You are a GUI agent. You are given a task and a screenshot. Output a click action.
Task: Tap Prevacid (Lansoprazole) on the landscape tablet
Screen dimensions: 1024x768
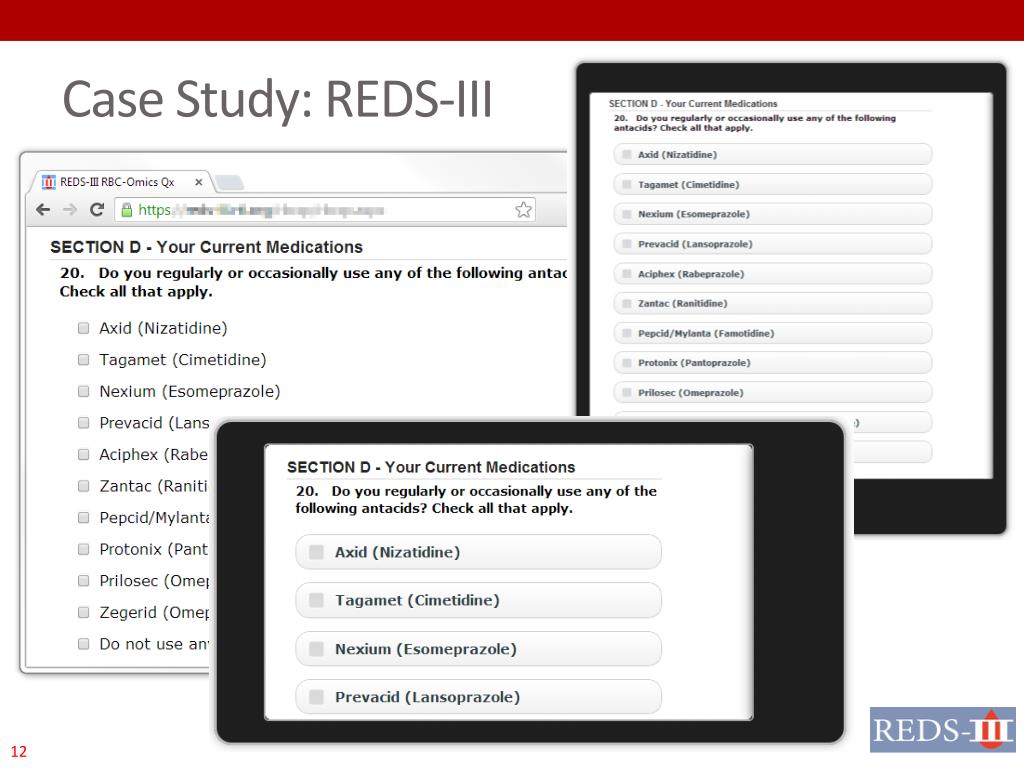(478, 697)
